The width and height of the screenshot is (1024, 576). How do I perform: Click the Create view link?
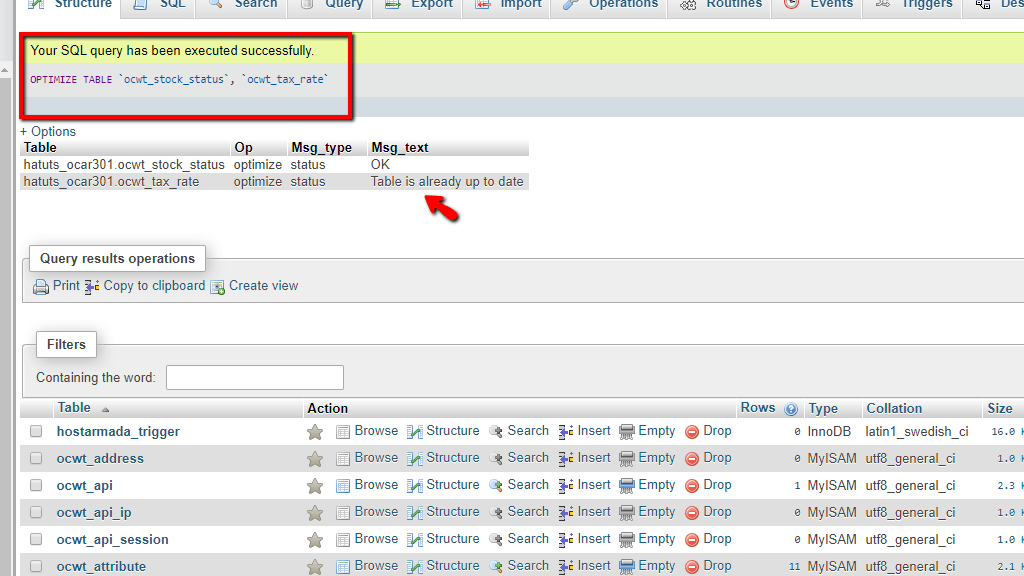point(263,285)
